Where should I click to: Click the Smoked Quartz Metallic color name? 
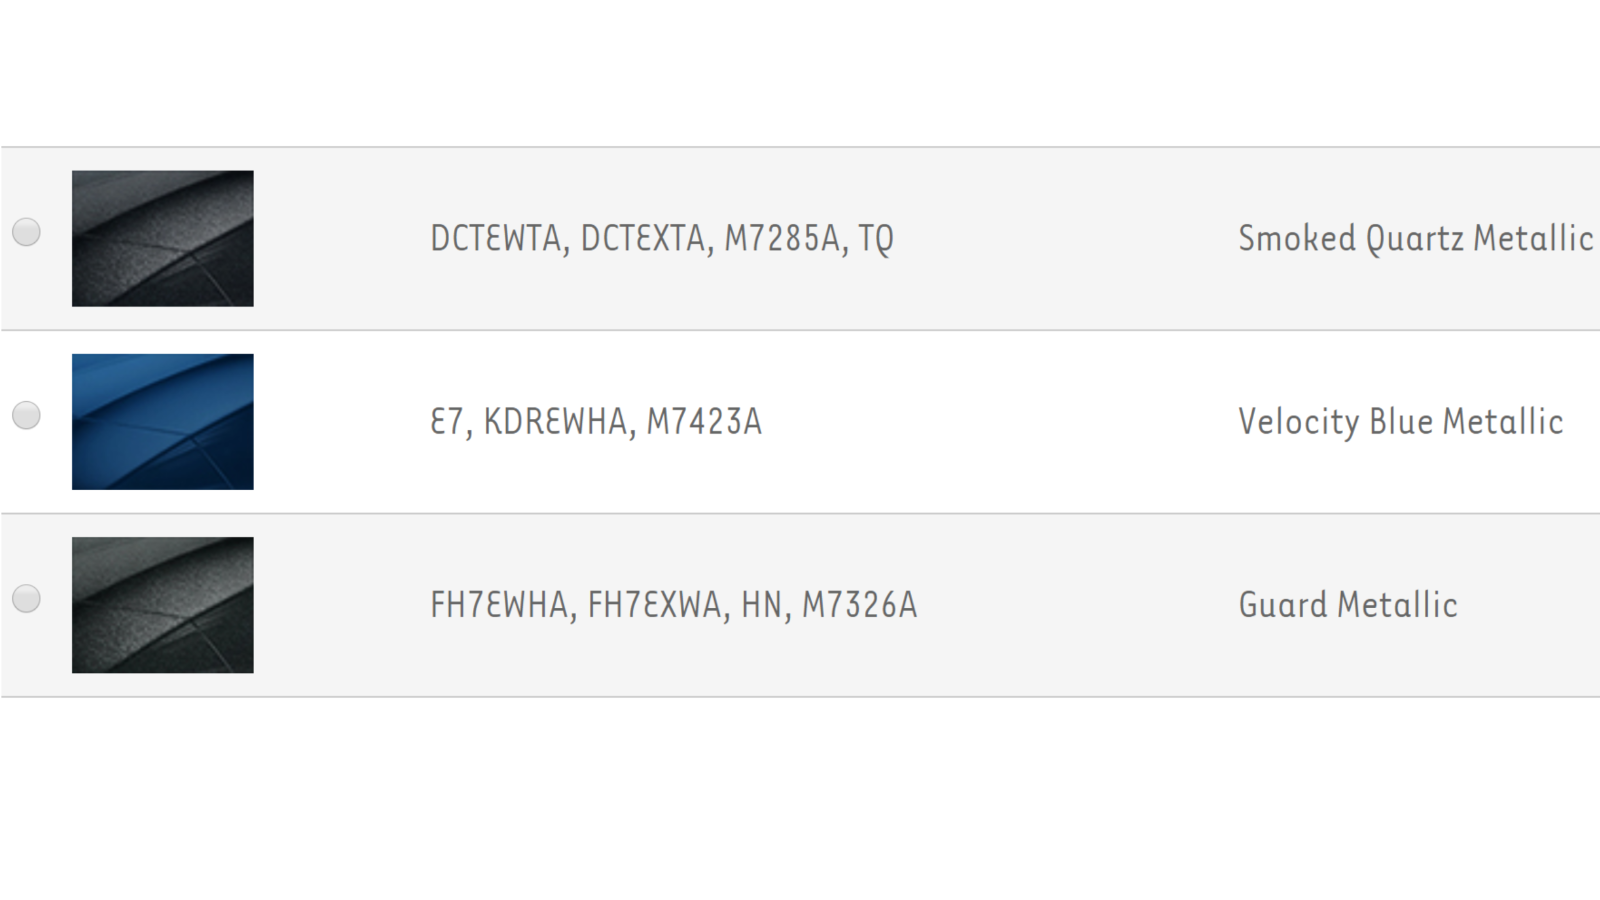coord(1415,238)
